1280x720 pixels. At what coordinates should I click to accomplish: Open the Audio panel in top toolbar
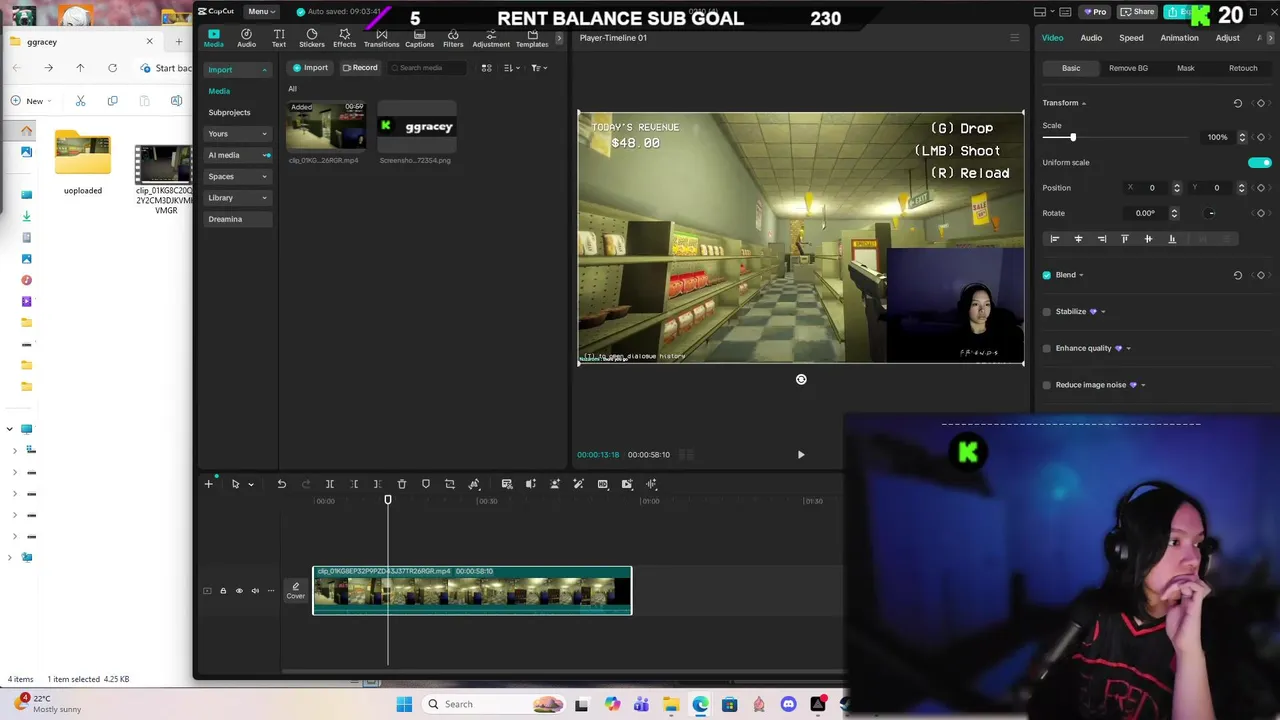[x=246, y=38]
